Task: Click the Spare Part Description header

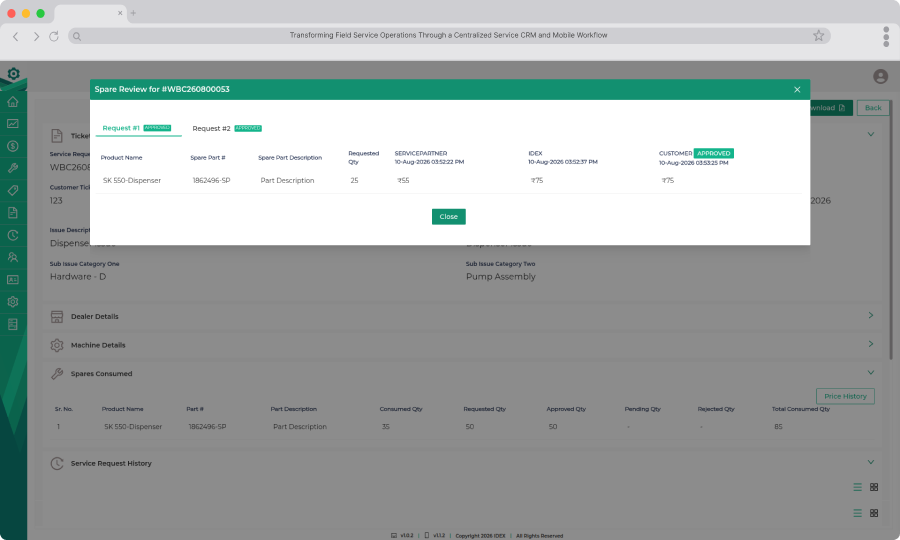Action: [290, 157]
